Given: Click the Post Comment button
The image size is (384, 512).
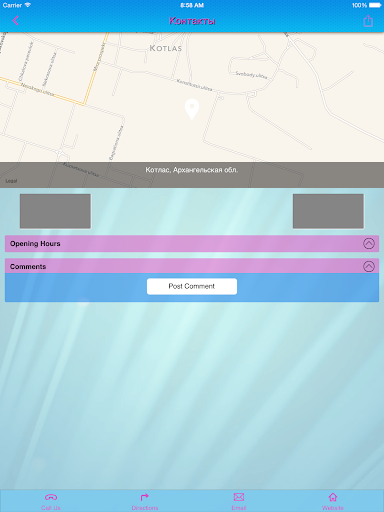Looking at the screenshot, I should point(192,286).
